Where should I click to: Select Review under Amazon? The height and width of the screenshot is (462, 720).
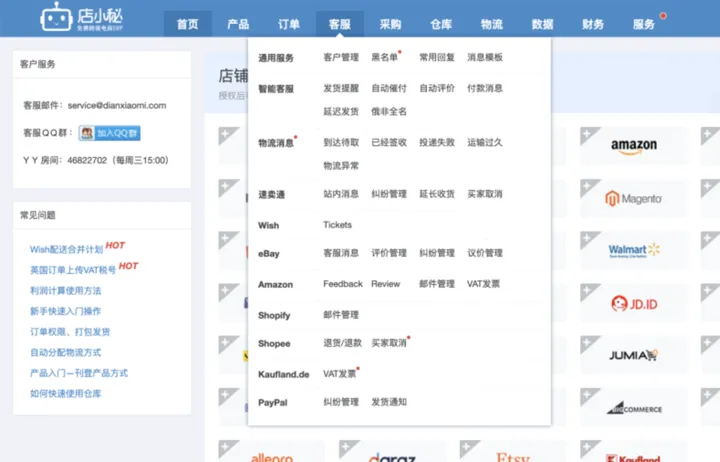tap(386, 284)
